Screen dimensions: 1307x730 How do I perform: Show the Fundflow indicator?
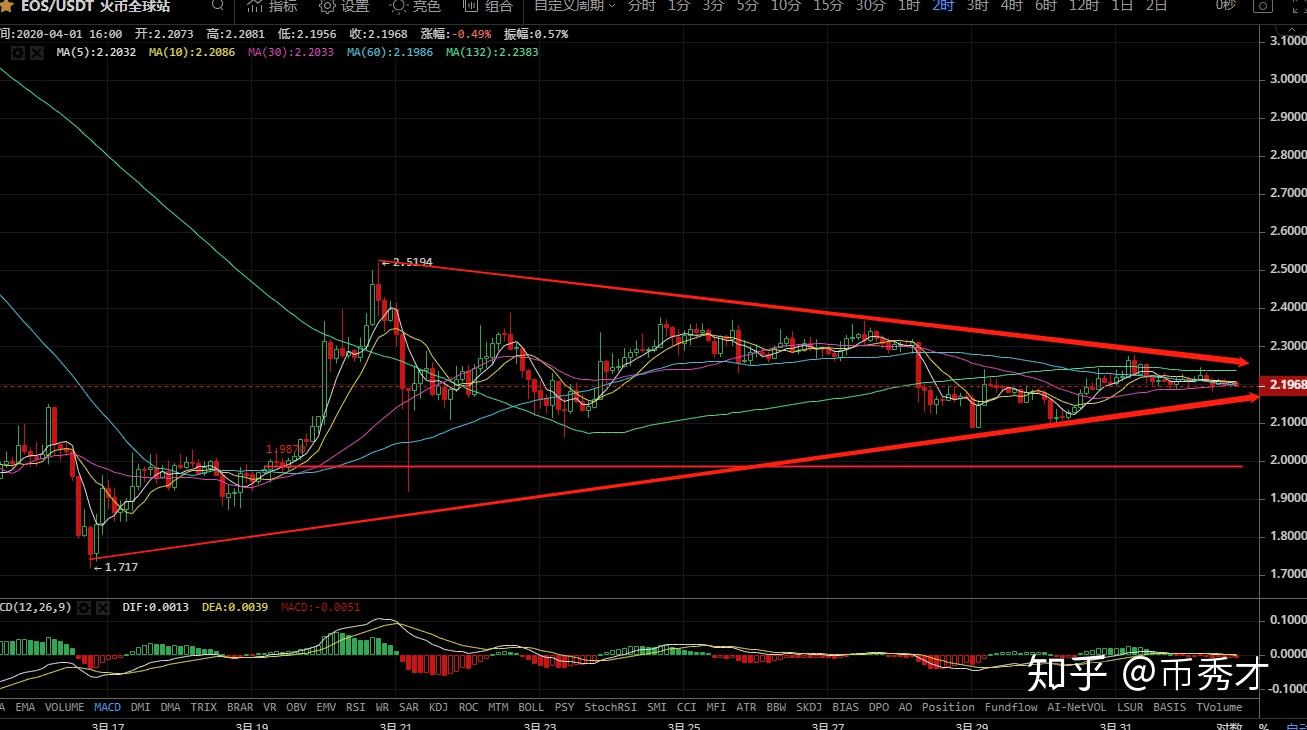(x=1011, y=707)
